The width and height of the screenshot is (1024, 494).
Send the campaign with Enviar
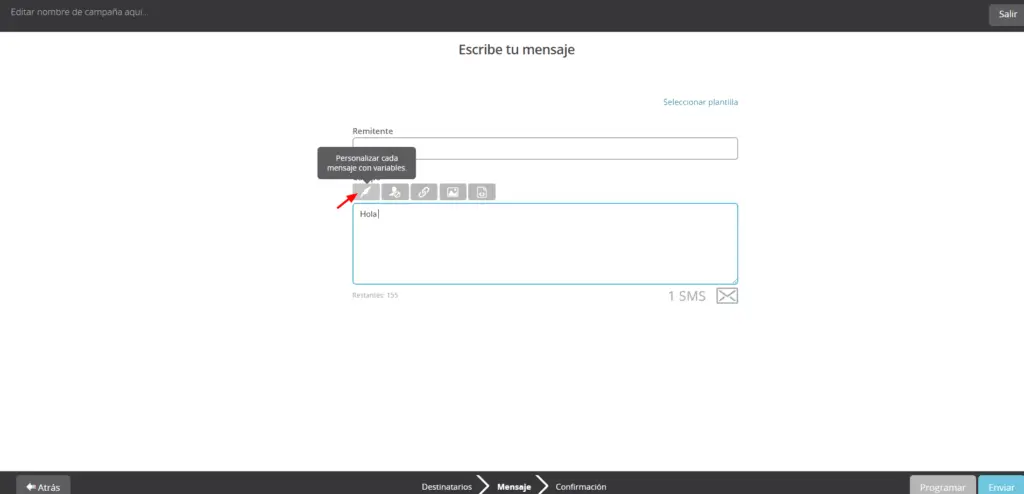[x=1000, y=486]
